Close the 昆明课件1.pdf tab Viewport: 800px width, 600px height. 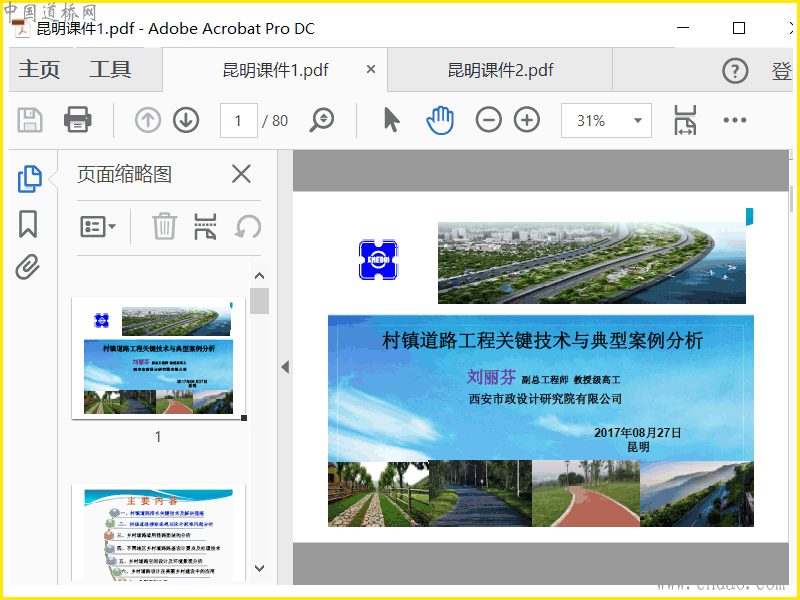(x=371, y=69)
